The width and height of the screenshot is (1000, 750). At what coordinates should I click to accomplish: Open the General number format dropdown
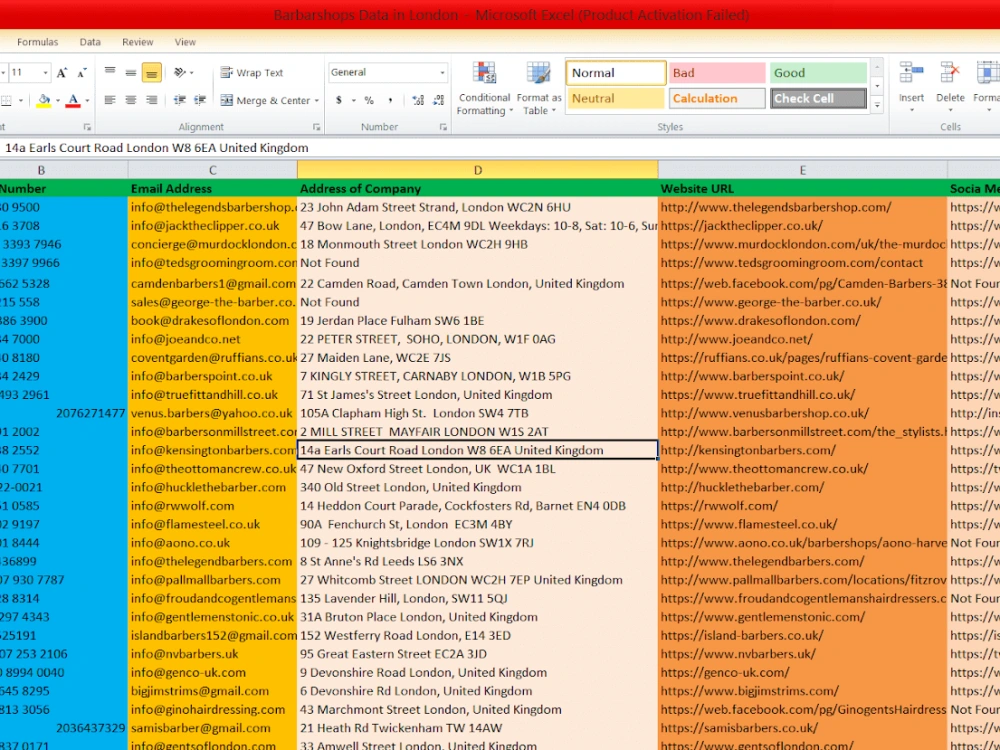(x=442, y=73)
